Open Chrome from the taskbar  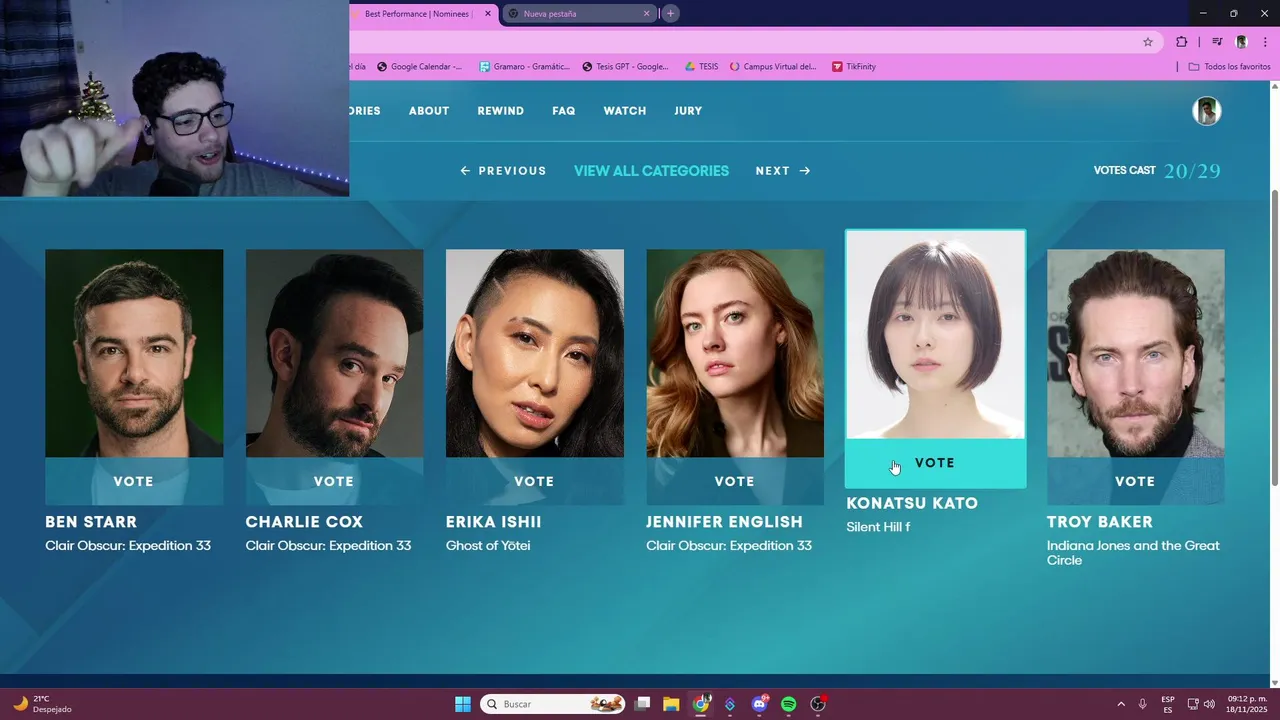pos(701,704)
